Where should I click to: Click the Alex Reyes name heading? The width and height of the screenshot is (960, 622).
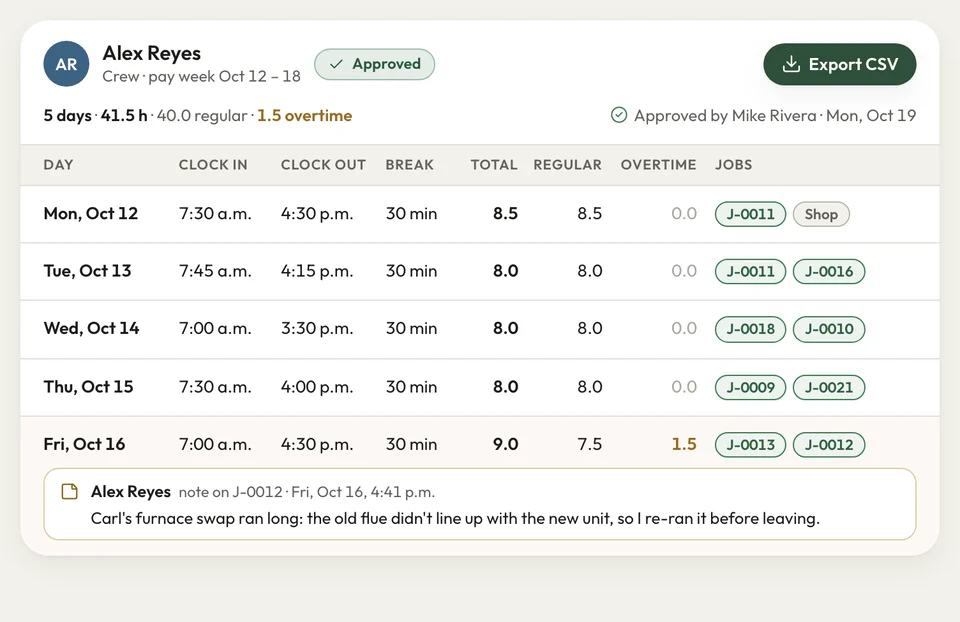click(151, 53)
